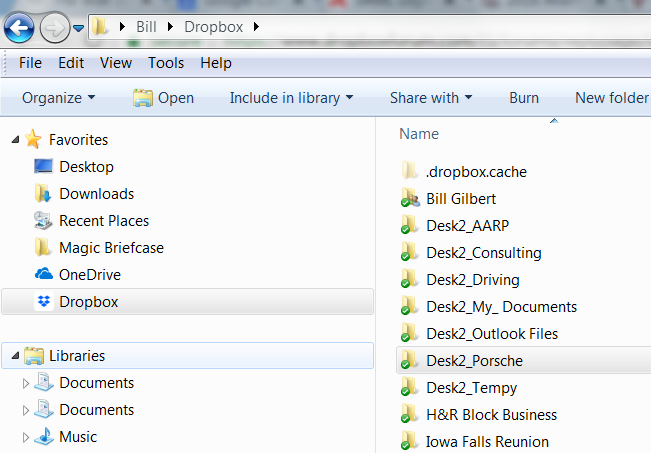Open the Downloads folder icon
651x453 pixels.
point(43,193)
